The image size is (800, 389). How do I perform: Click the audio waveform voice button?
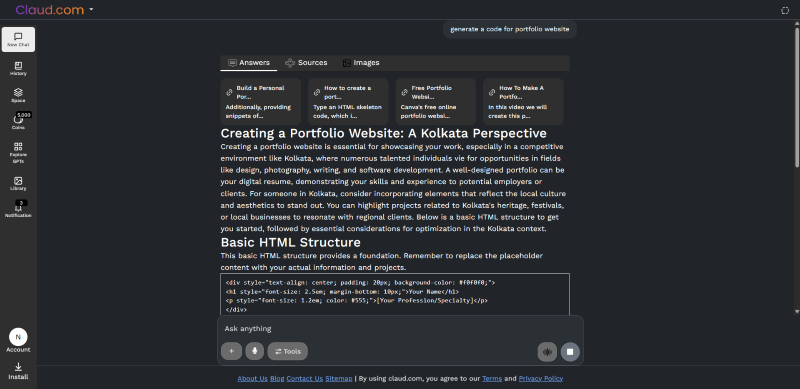click(x=547, y=352)
